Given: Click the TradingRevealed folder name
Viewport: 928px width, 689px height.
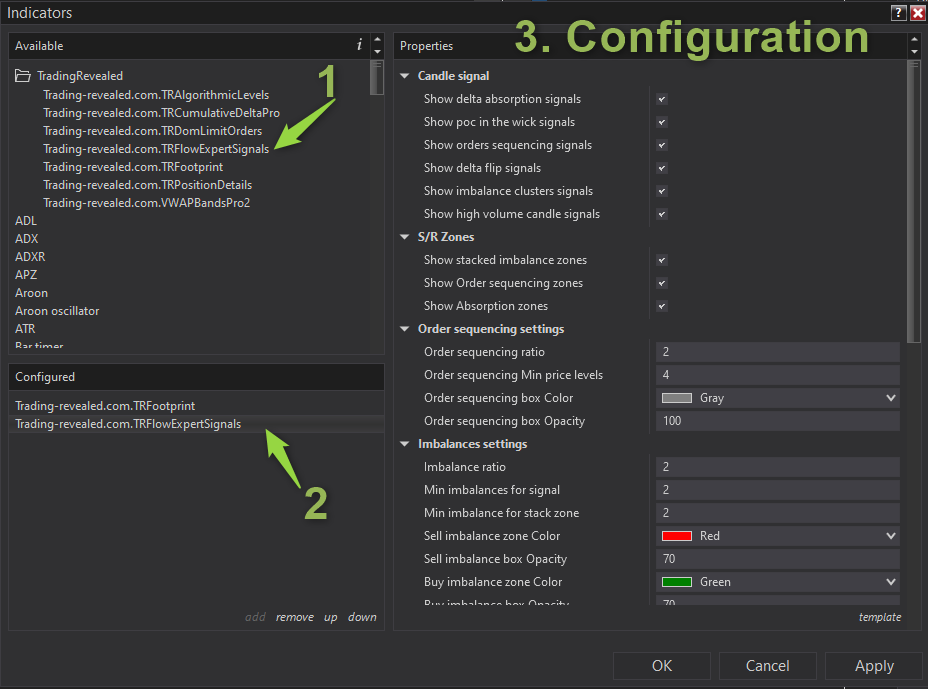Looking at the screenshot, I should (80, 76).
